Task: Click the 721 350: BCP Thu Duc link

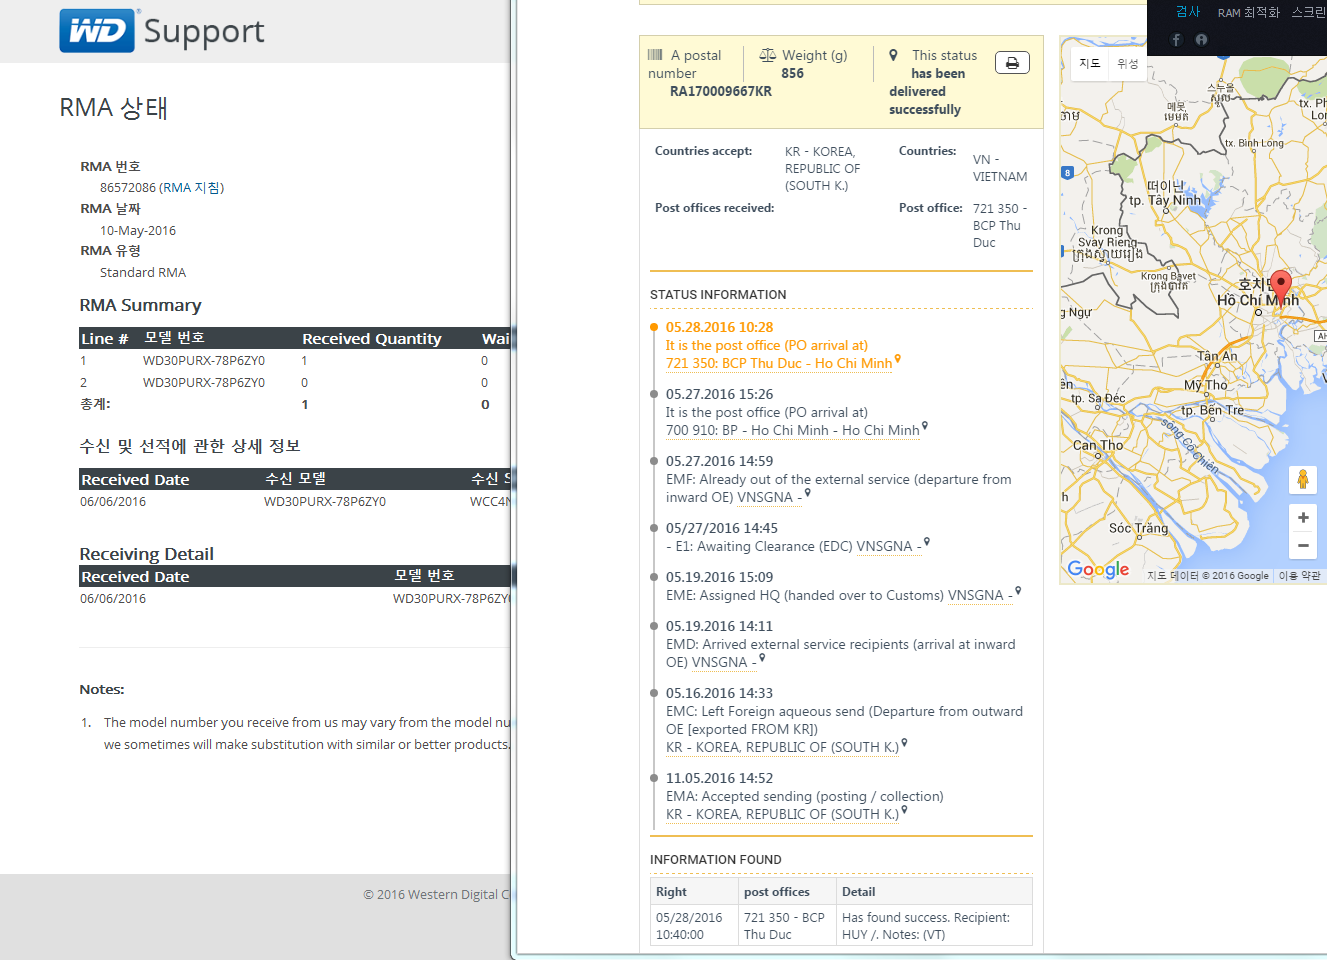Action: 778,363
